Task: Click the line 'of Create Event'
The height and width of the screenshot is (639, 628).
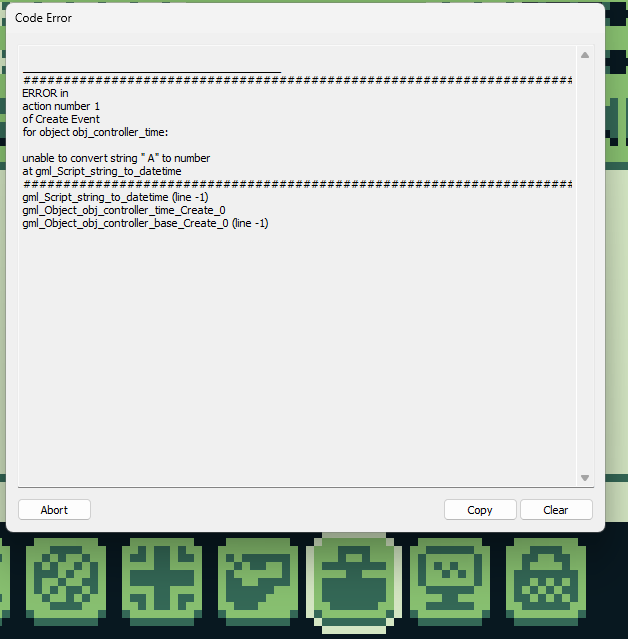Action: point(61,119)
